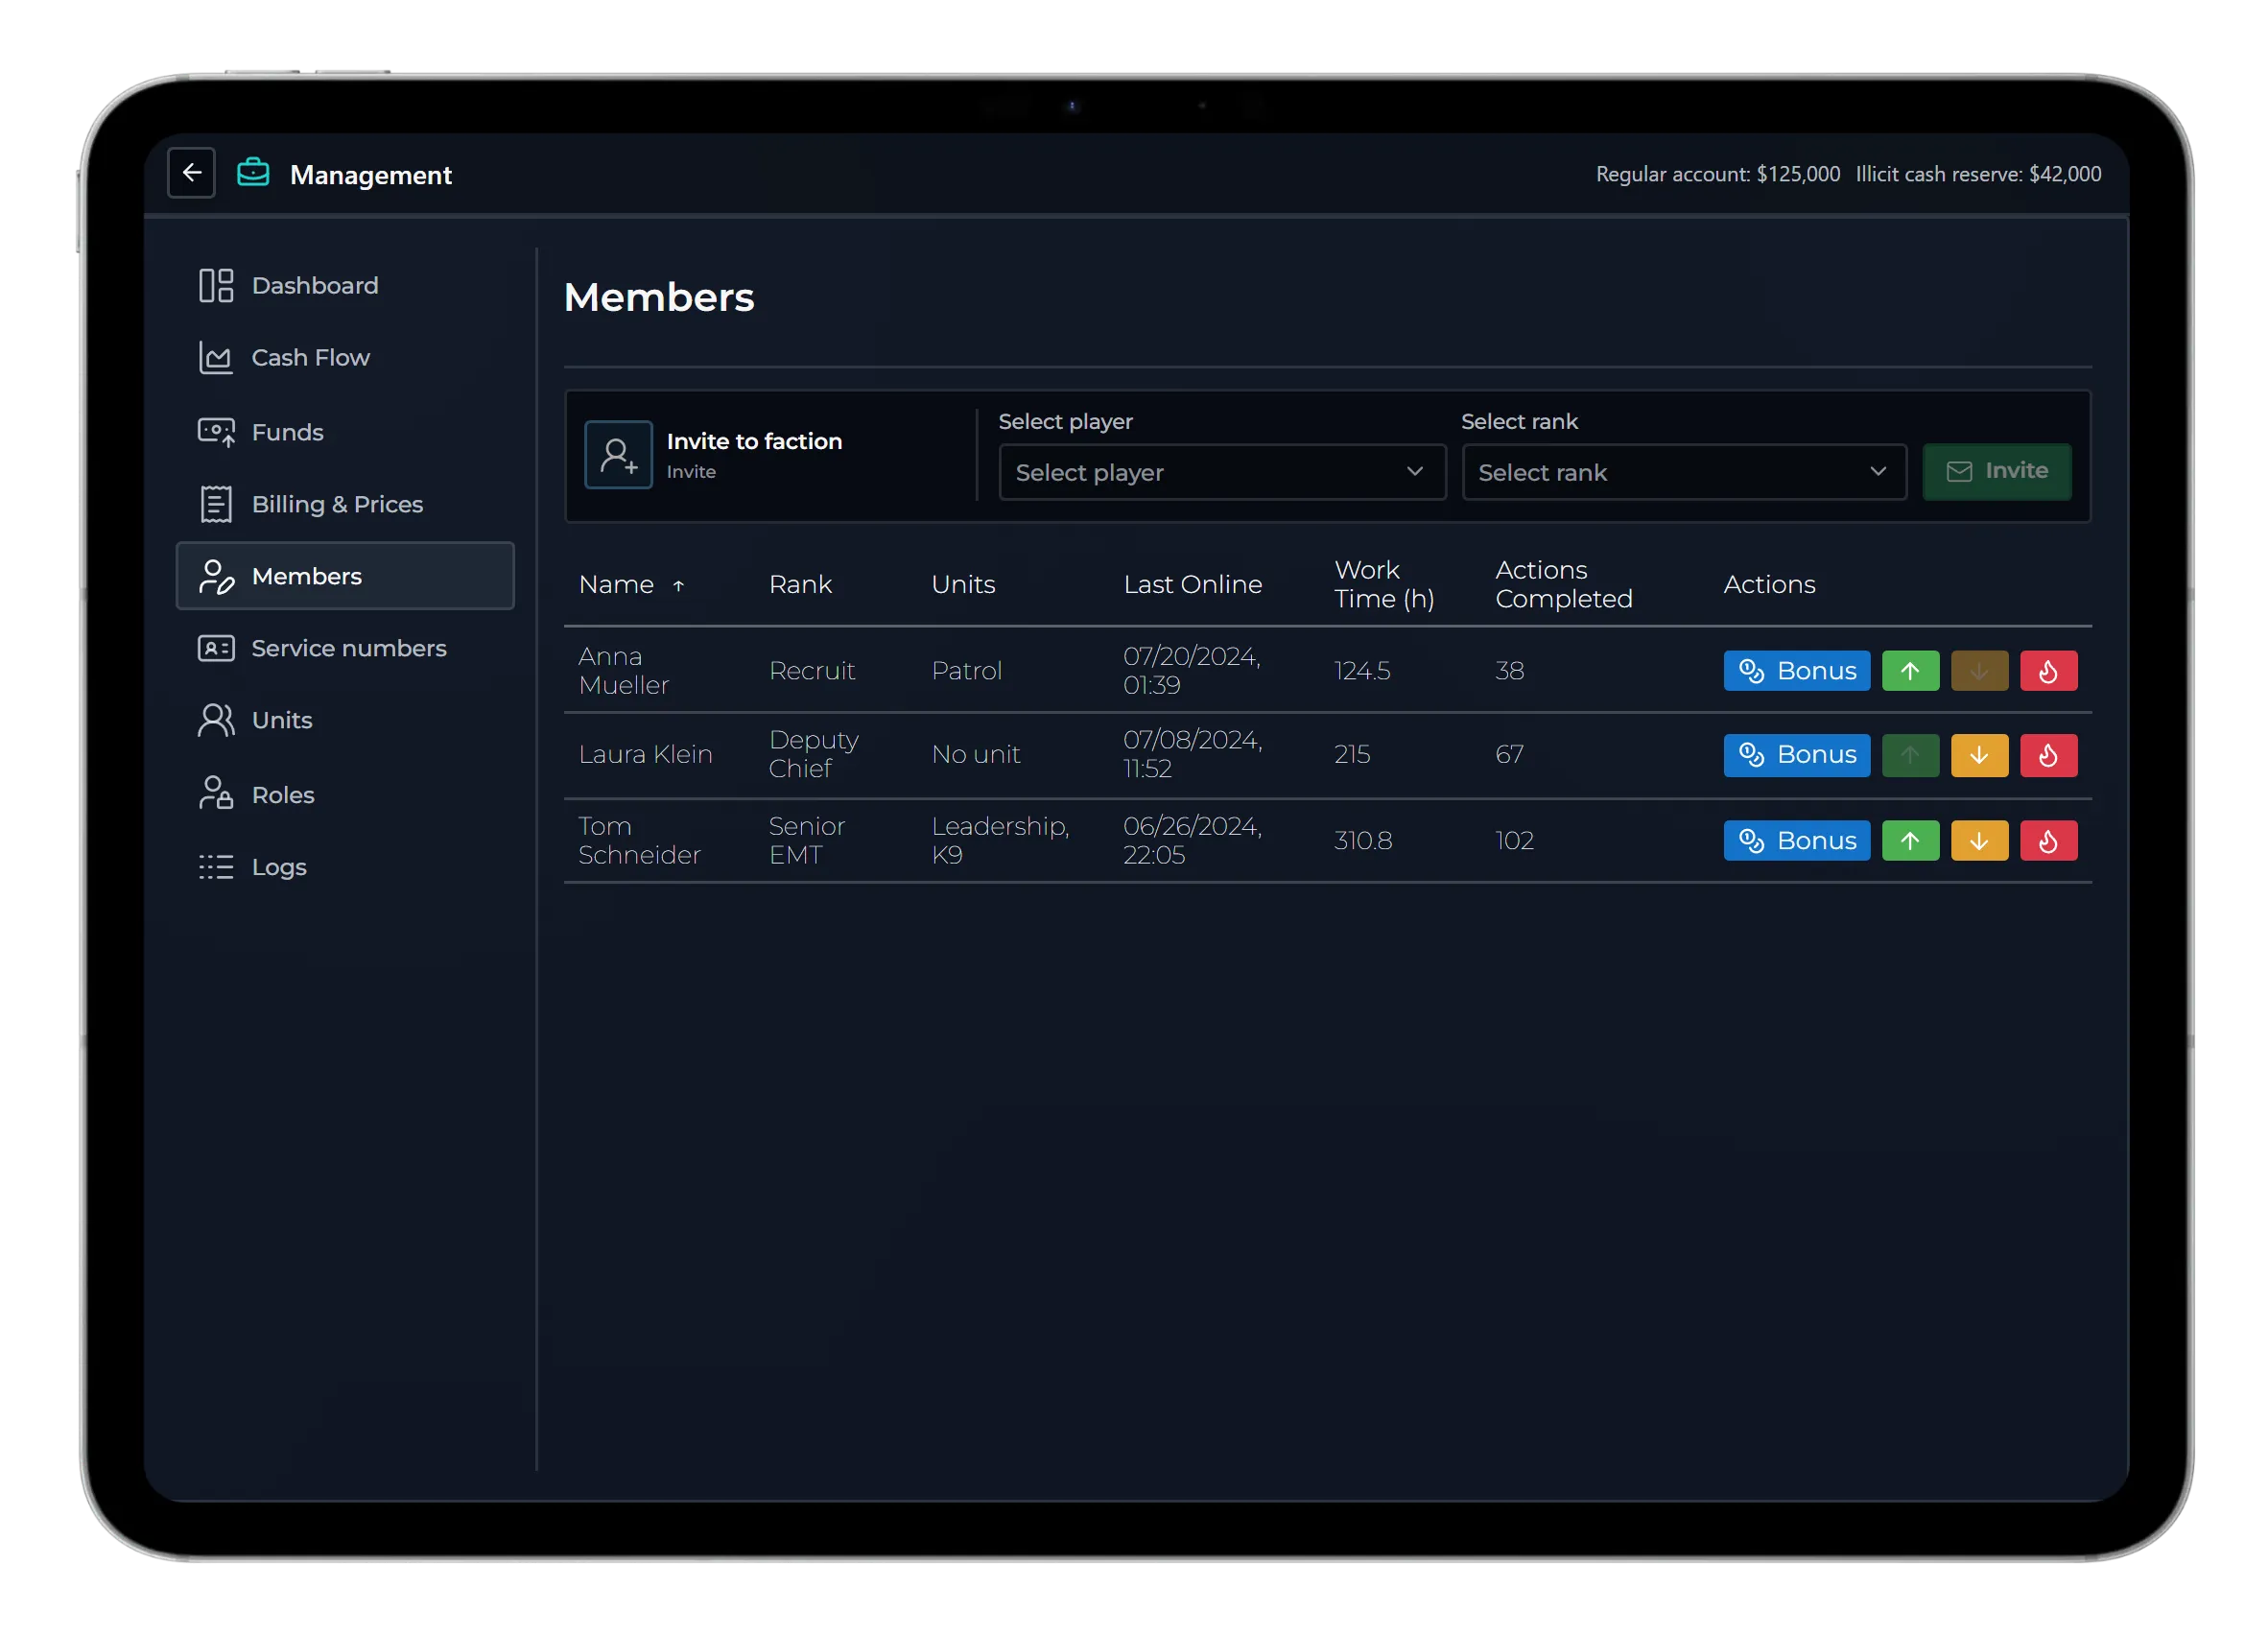Click the green Invite button

[1996, 471]
